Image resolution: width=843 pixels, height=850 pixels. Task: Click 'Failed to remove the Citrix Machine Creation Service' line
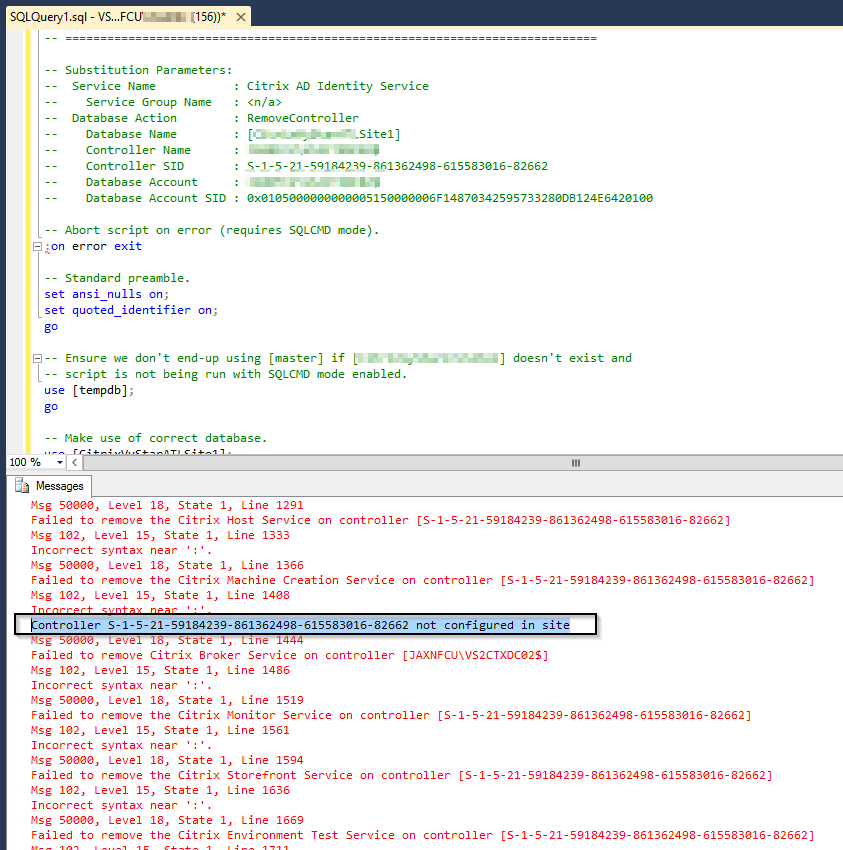point(422,581)
